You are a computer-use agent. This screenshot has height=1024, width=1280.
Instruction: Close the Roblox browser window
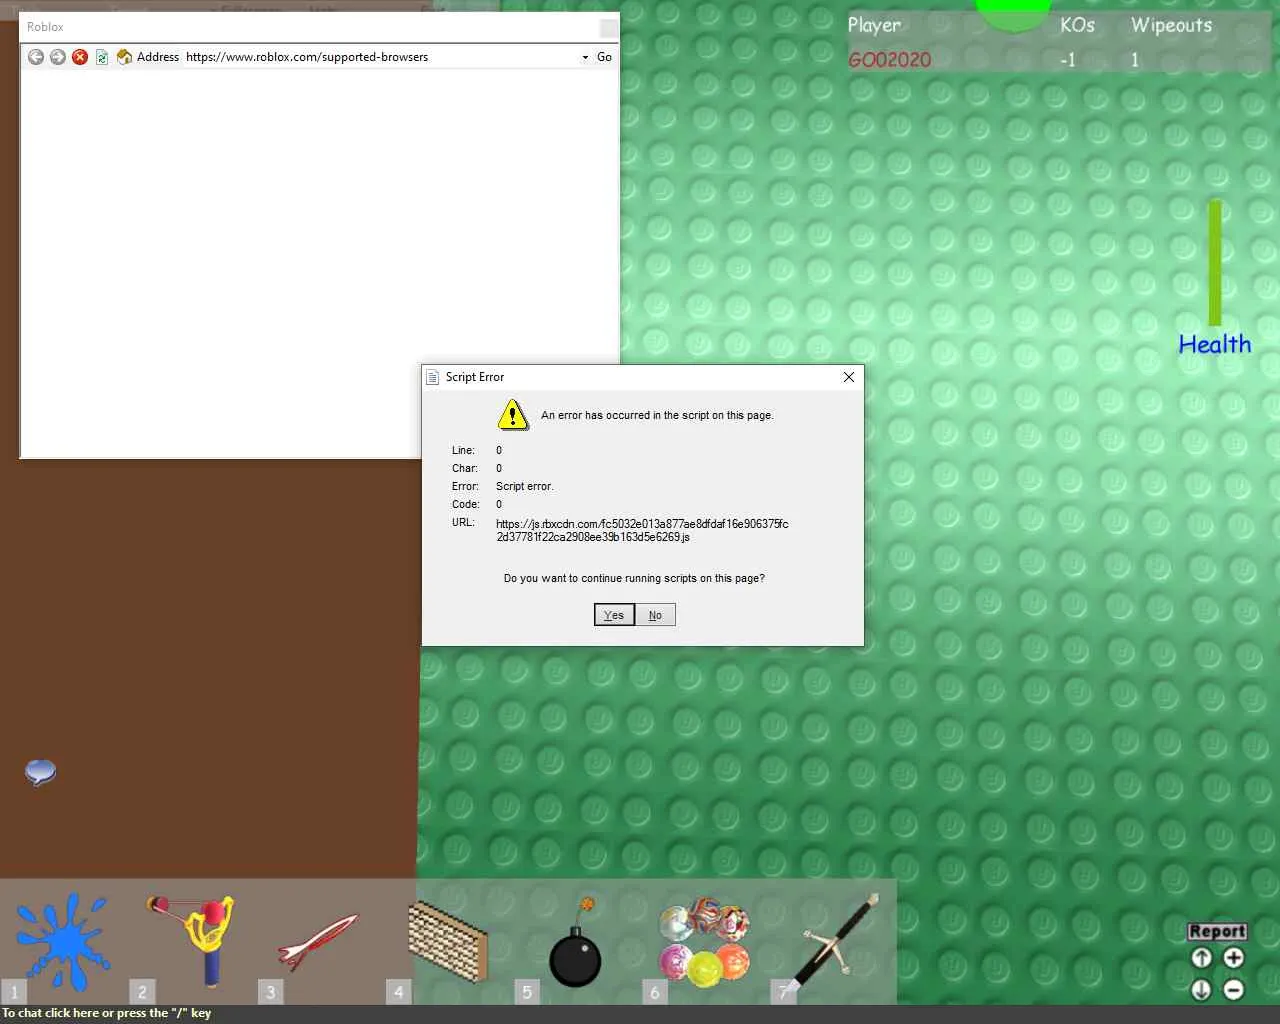point(608,28)
